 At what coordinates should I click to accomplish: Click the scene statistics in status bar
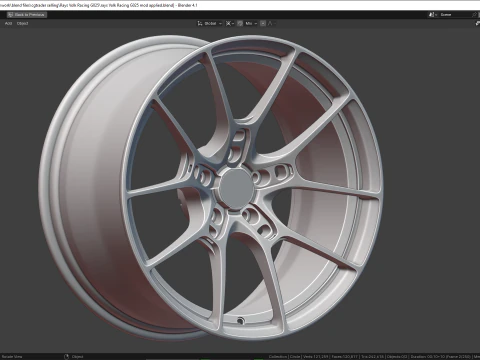tap(373, 357)
